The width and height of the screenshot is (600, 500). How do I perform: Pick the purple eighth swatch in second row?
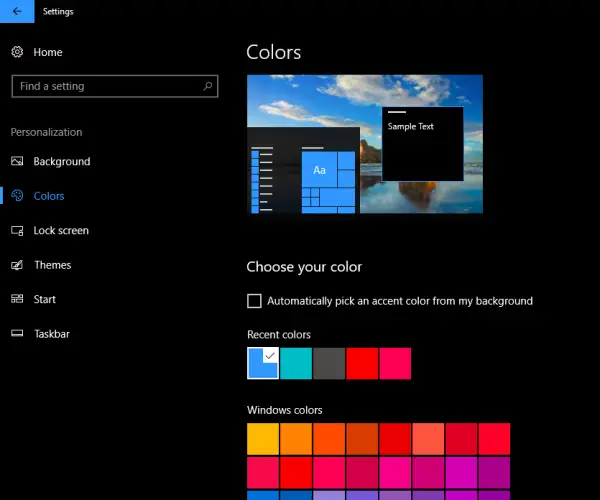point(494,472)
